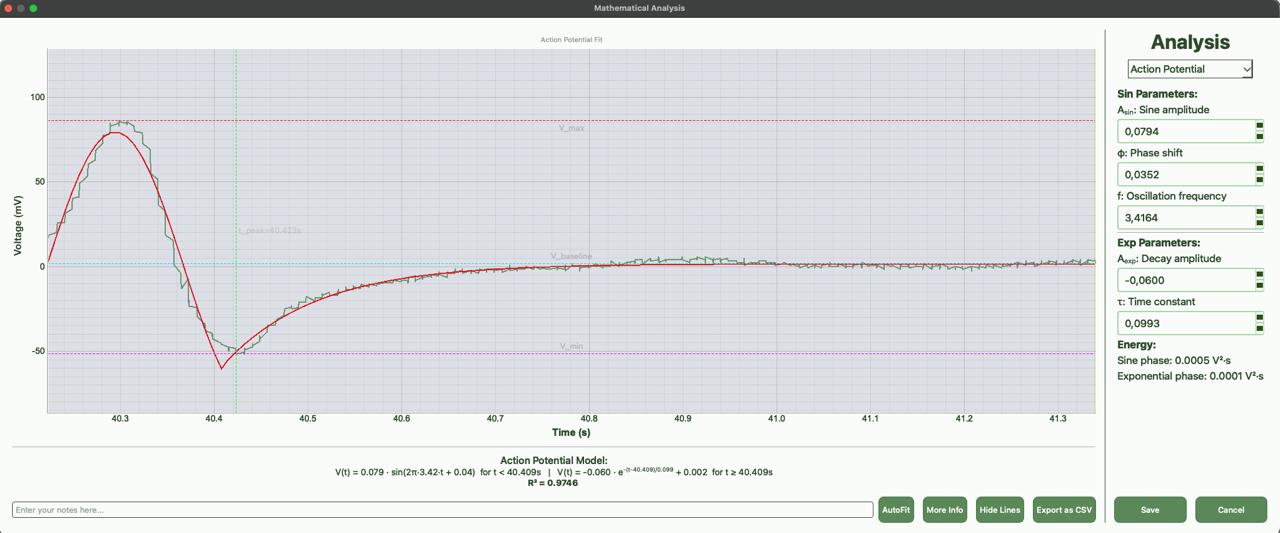1280x533 pixels.
Task: Click the Sine phase energy readout
Action: click(1175, 360)
